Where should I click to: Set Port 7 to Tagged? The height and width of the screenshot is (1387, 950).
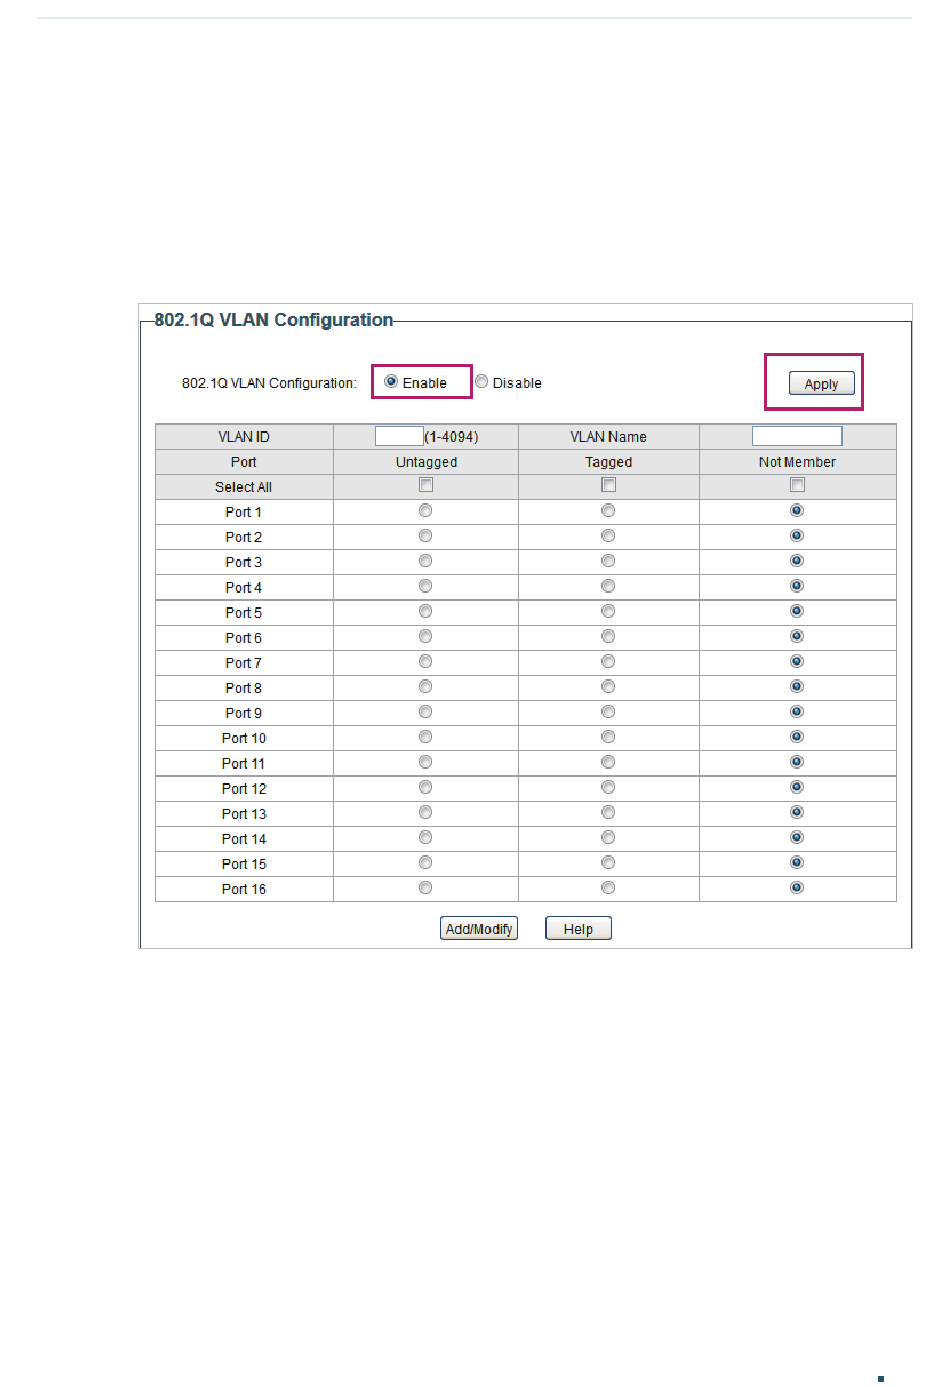tap(608, 661)
